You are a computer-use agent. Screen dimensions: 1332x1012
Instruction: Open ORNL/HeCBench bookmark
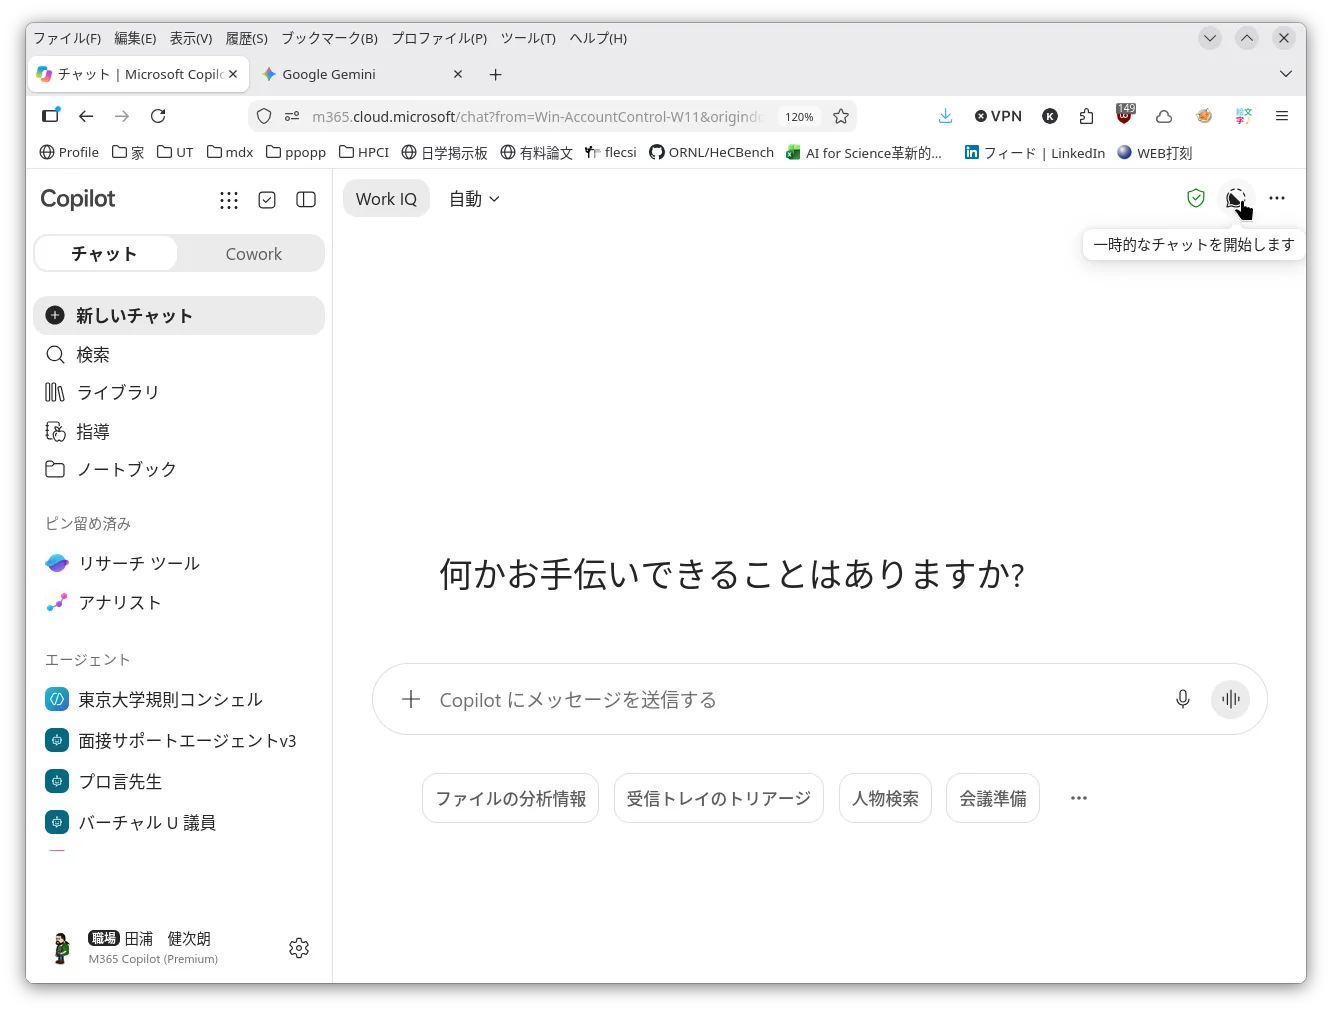pyautogui.click(x=711, y=152)
